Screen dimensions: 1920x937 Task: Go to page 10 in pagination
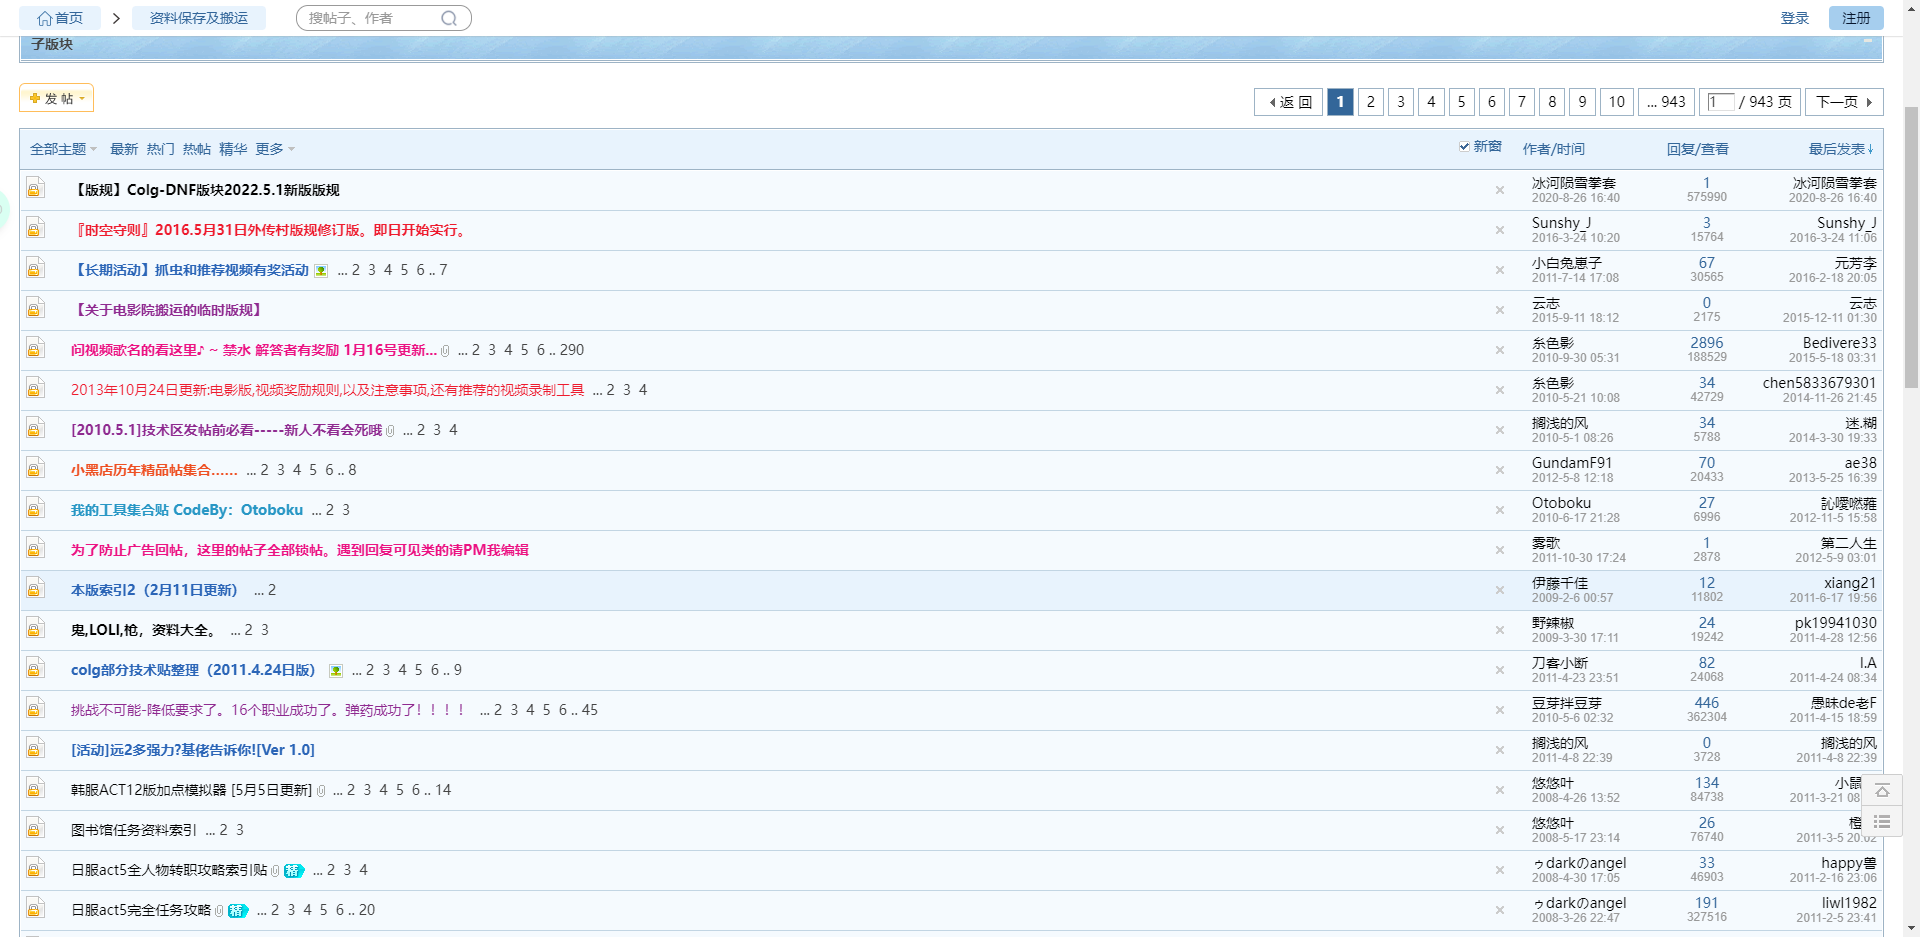(1617, 102)
